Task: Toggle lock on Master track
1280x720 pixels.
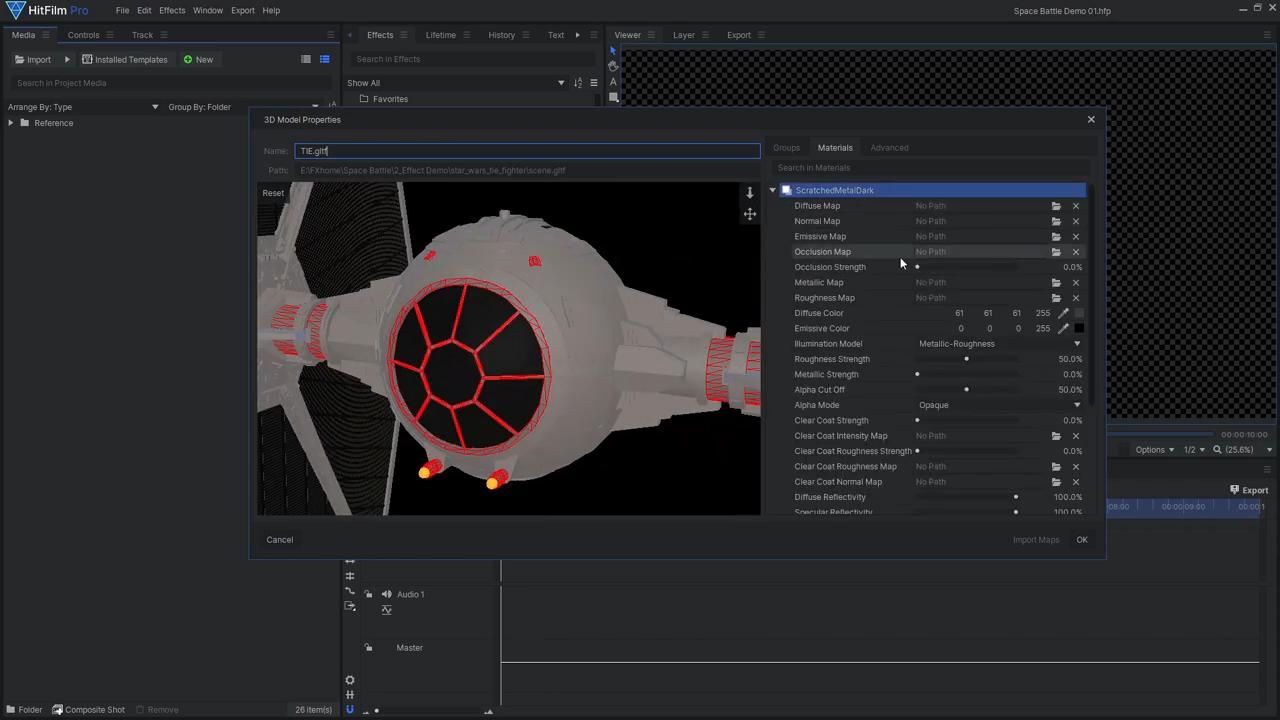Action: [369, 648]
